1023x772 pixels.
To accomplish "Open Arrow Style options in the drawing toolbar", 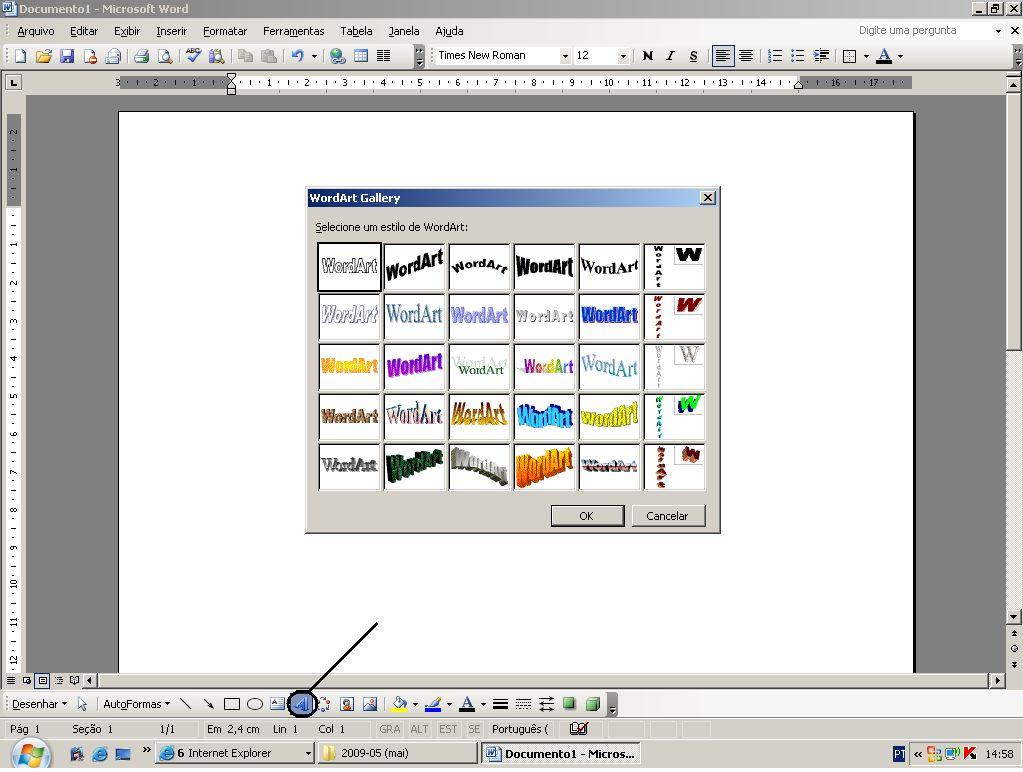I will 546,704.
